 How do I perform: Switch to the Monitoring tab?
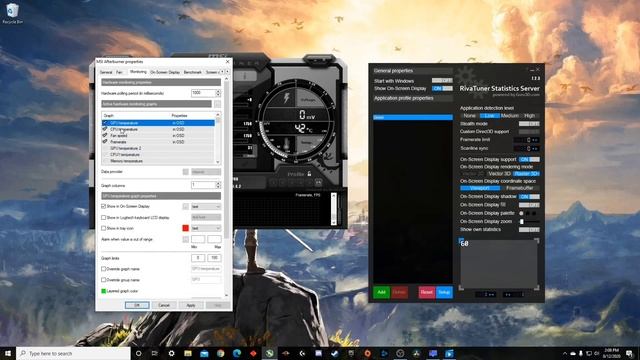138,72
